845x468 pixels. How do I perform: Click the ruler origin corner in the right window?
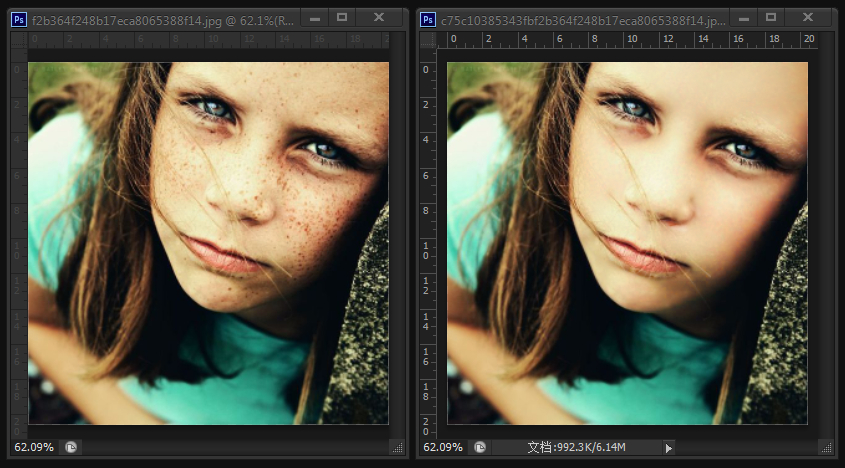428,39
